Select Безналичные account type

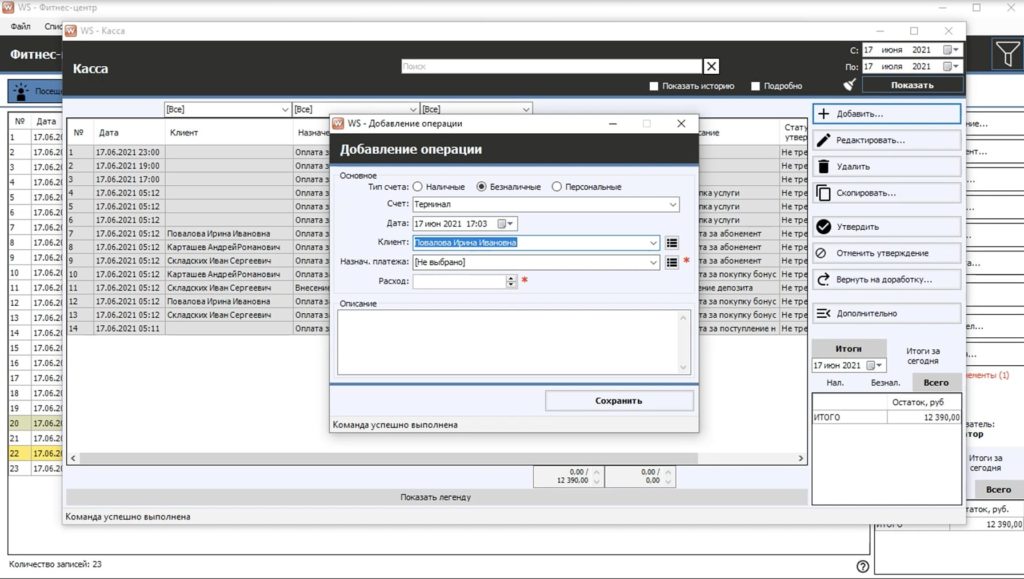tap(481, 187)
